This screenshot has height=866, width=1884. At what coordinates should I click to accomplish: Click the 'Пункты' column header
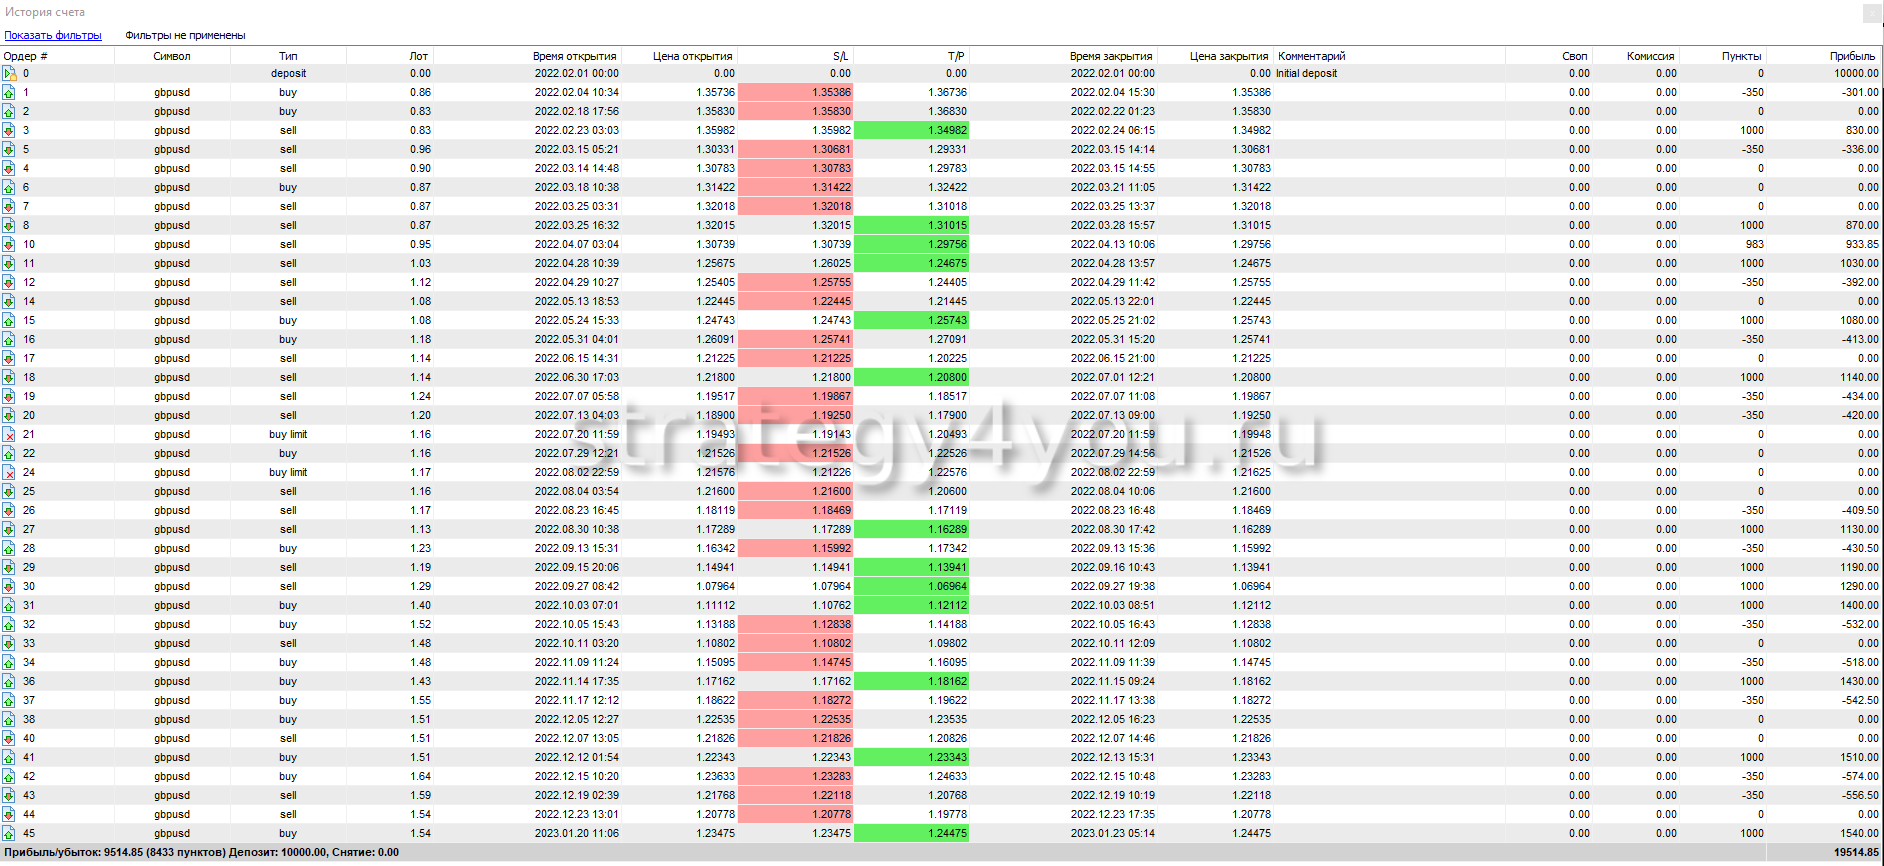pyautogui.click(x=1741, y=56)
